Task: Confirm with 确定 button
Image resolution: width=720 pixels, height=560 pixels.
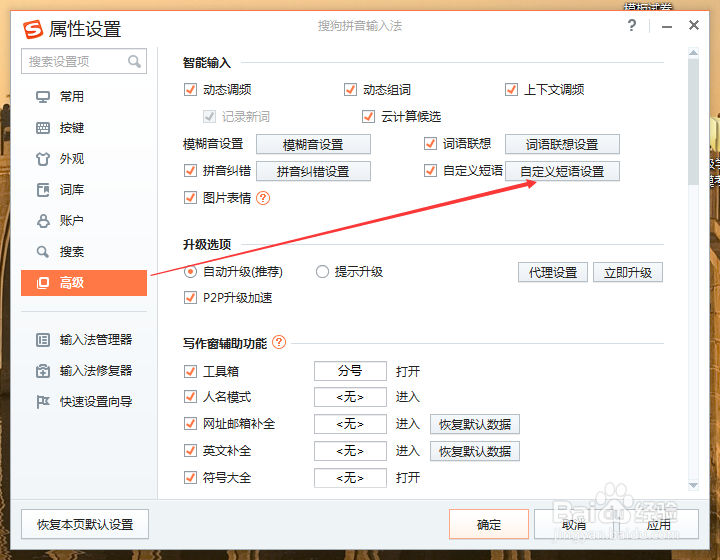Action: (x=489, y=524)
